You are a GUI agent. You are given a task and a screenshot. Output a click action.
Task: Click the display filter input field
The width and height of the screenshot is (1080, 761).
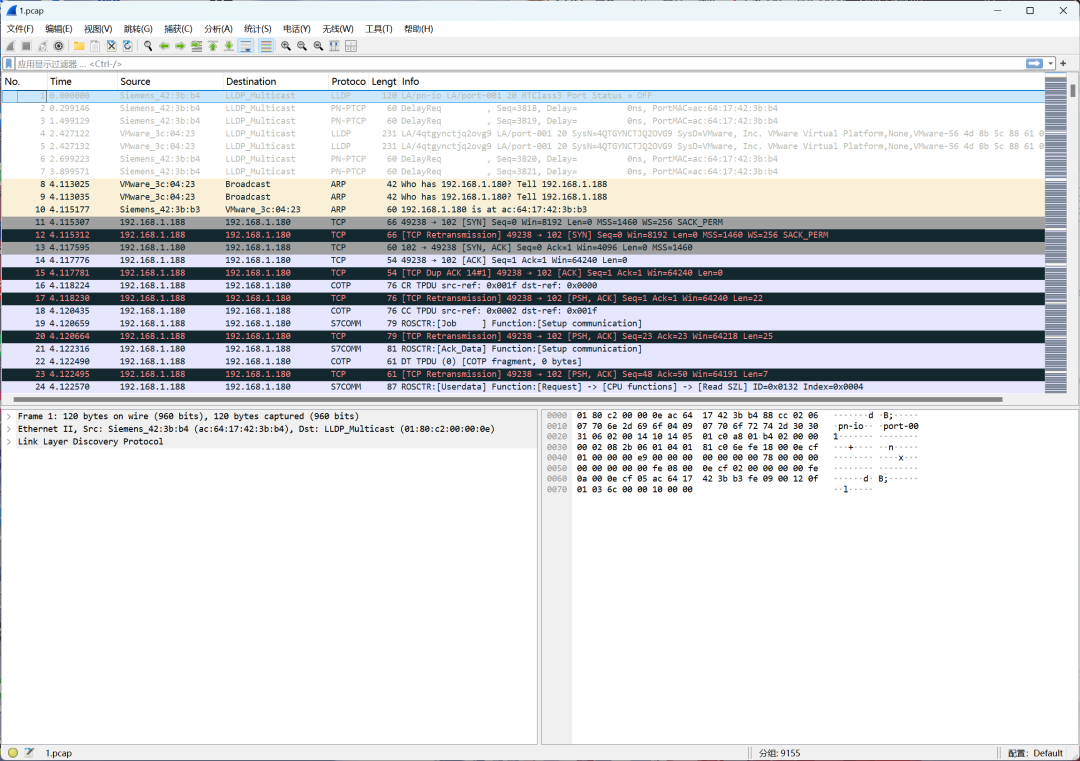pyautogui.click(x=517, y=63)
